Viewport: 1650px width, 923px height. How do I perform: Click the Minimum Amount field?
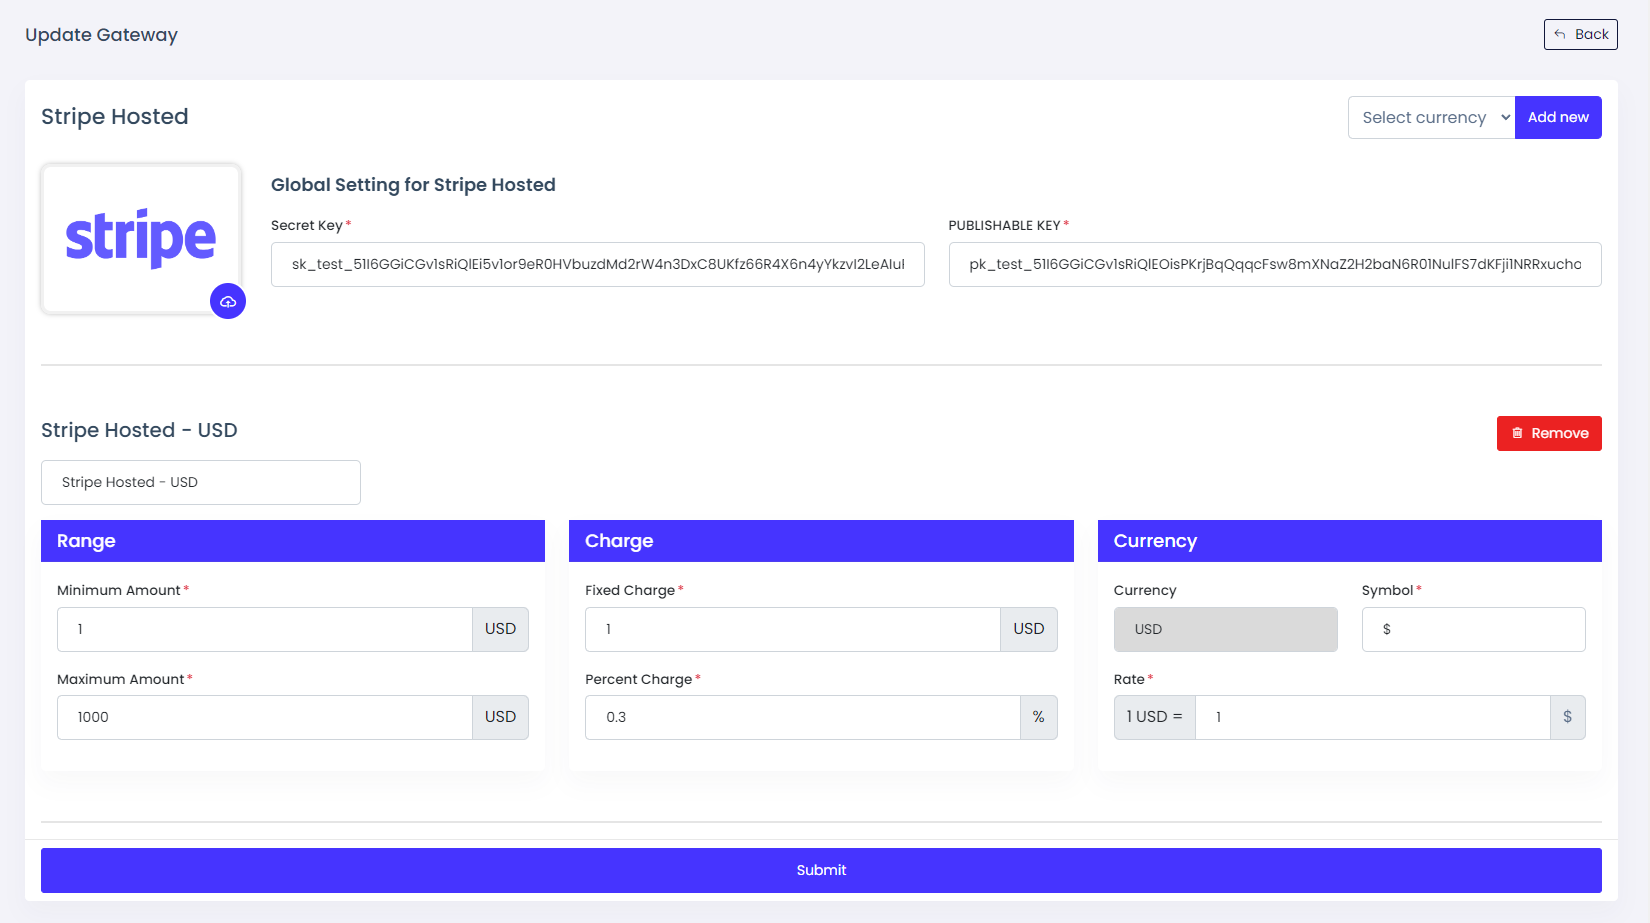[264, 629]
